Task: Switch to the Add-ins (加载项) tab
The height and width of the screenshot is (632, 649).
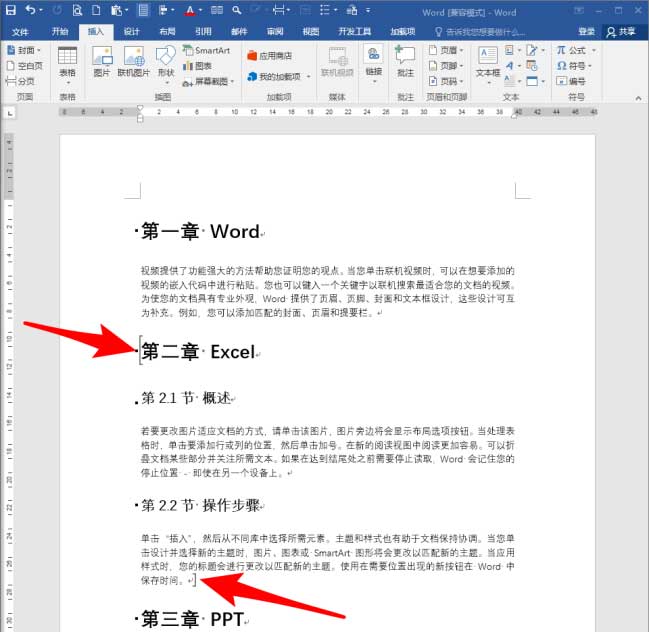Action: [402, 31]
